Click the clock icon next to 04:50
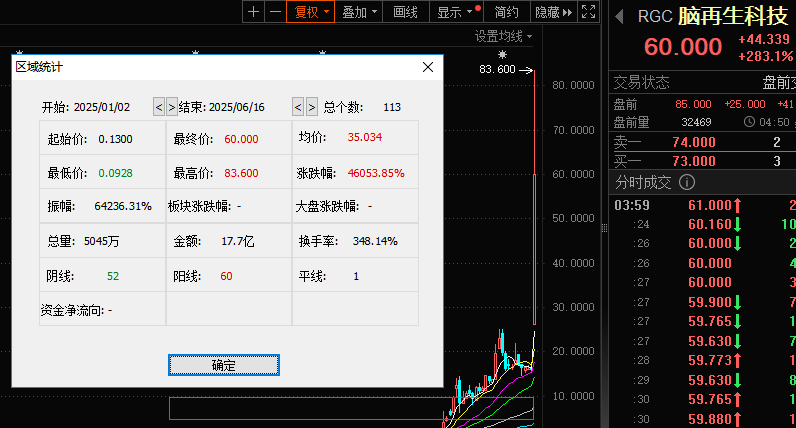 [x=750, y=122]
